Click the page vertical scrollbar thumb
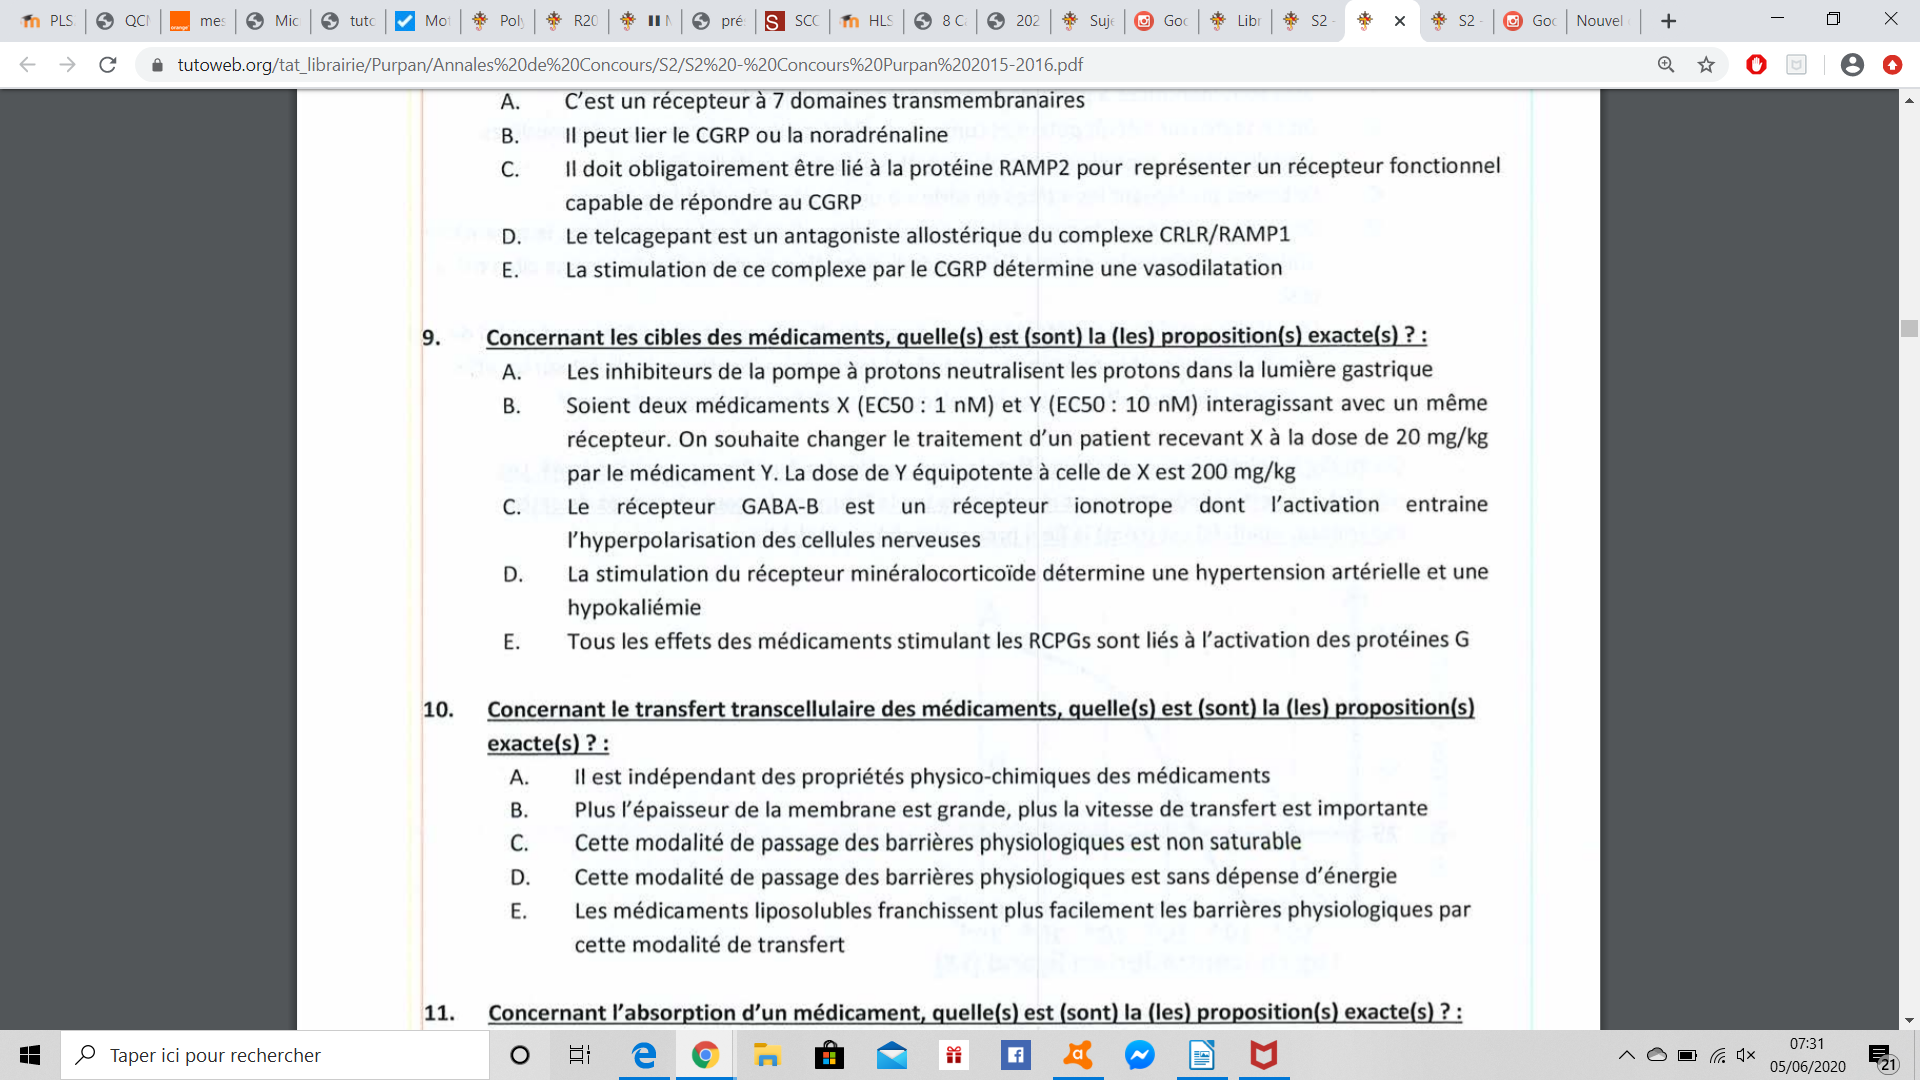 tap(1909, 328)
